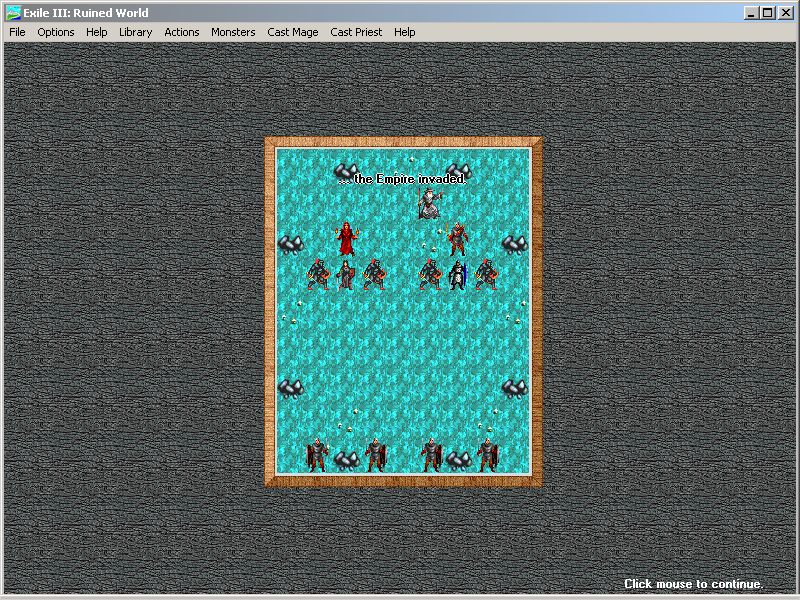Image resolution: width=800 pixels, height=600 pixels.
Task: Open the Monsters menu
Action: click(x=233, y=32)
